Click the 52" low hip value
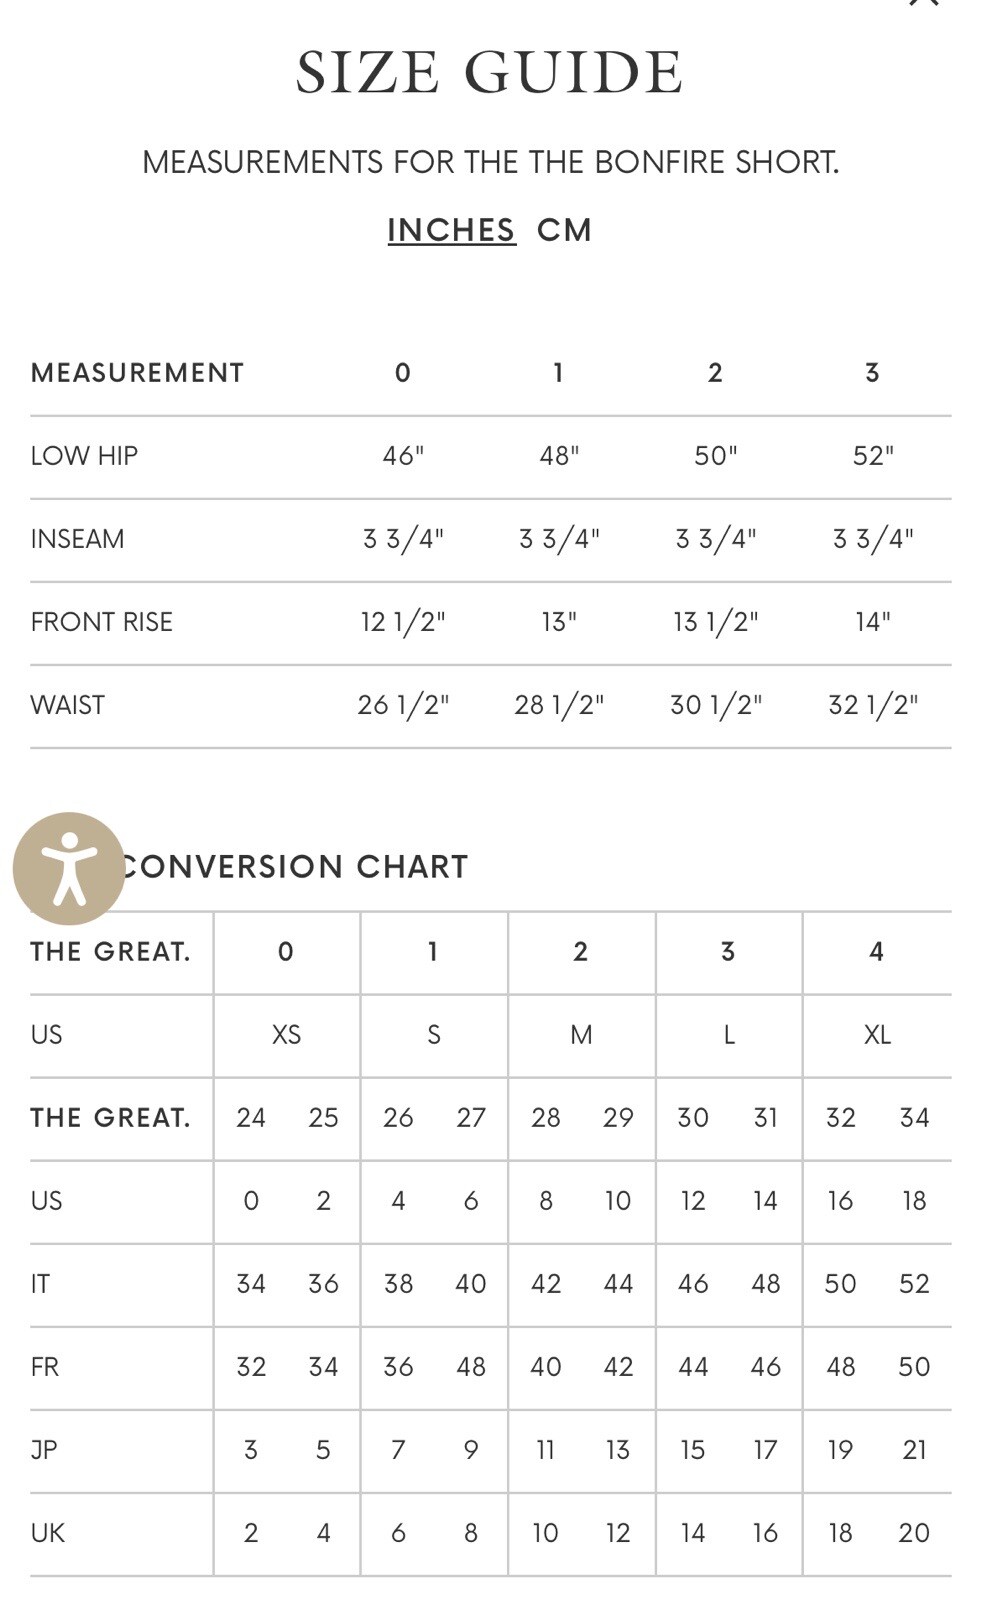The width and height of the screenshot is (982, 1600). (873, 456)
